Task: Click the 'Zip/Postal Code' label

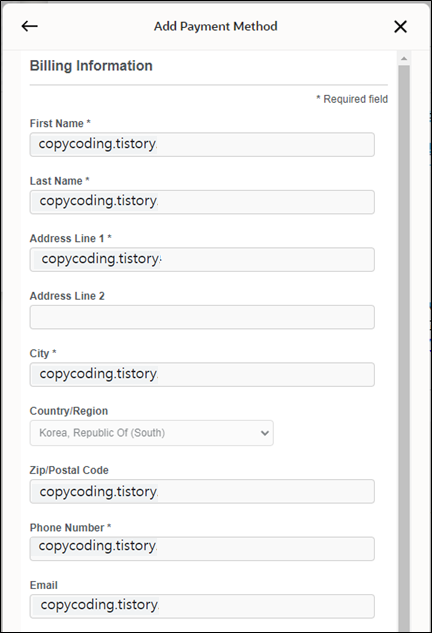Action: [x=69, y=470]
